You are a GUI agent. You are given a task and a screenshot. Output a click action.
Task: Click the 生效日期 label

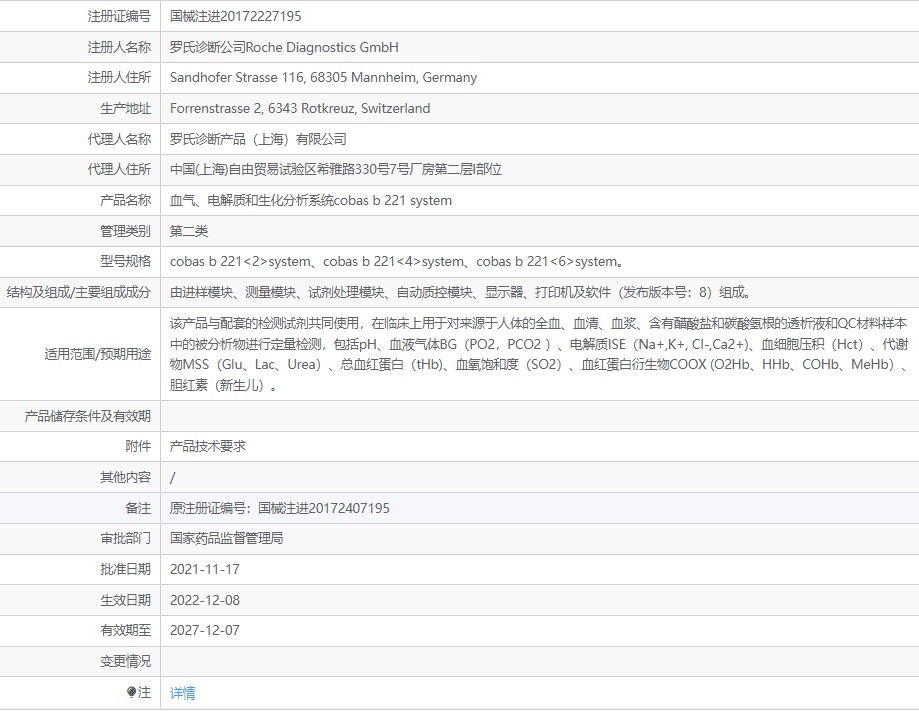tap(125, 600)
